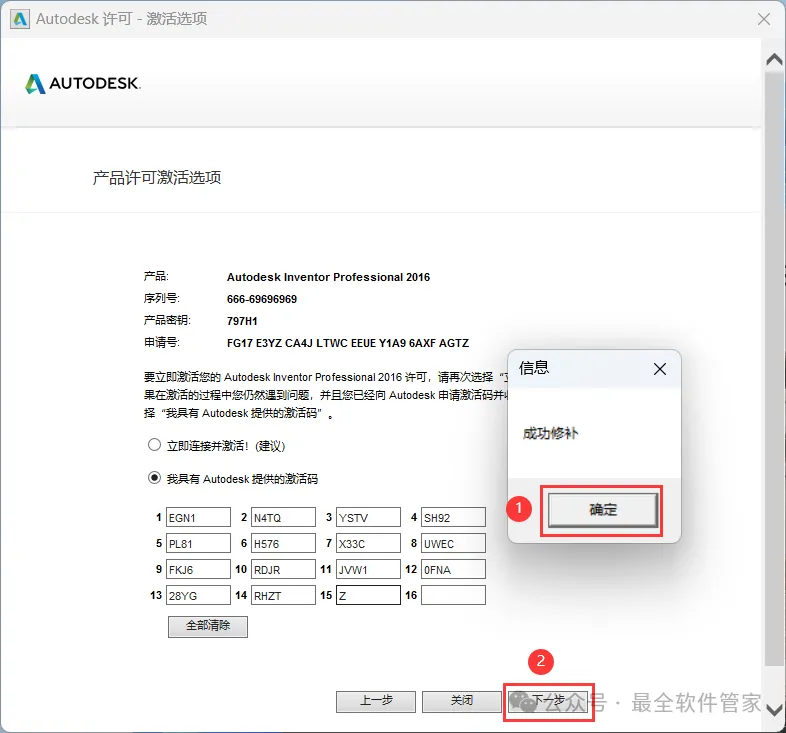Image resolution: width=786 pixels, height=733 pixels.
Task: Click the serial number 666-69696969
Action: (x=262, y=299)
